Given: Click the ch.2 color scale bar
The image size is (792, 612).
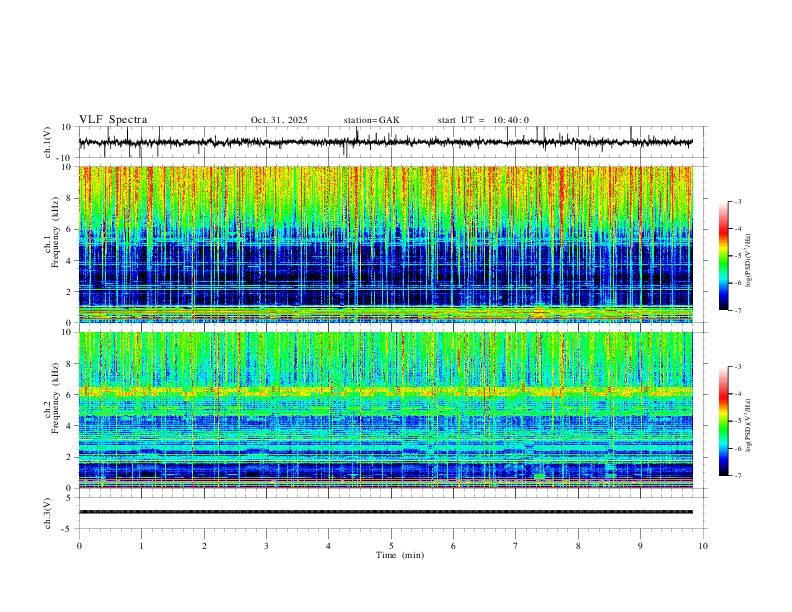Looking at the screenshot, I should 724,421.
